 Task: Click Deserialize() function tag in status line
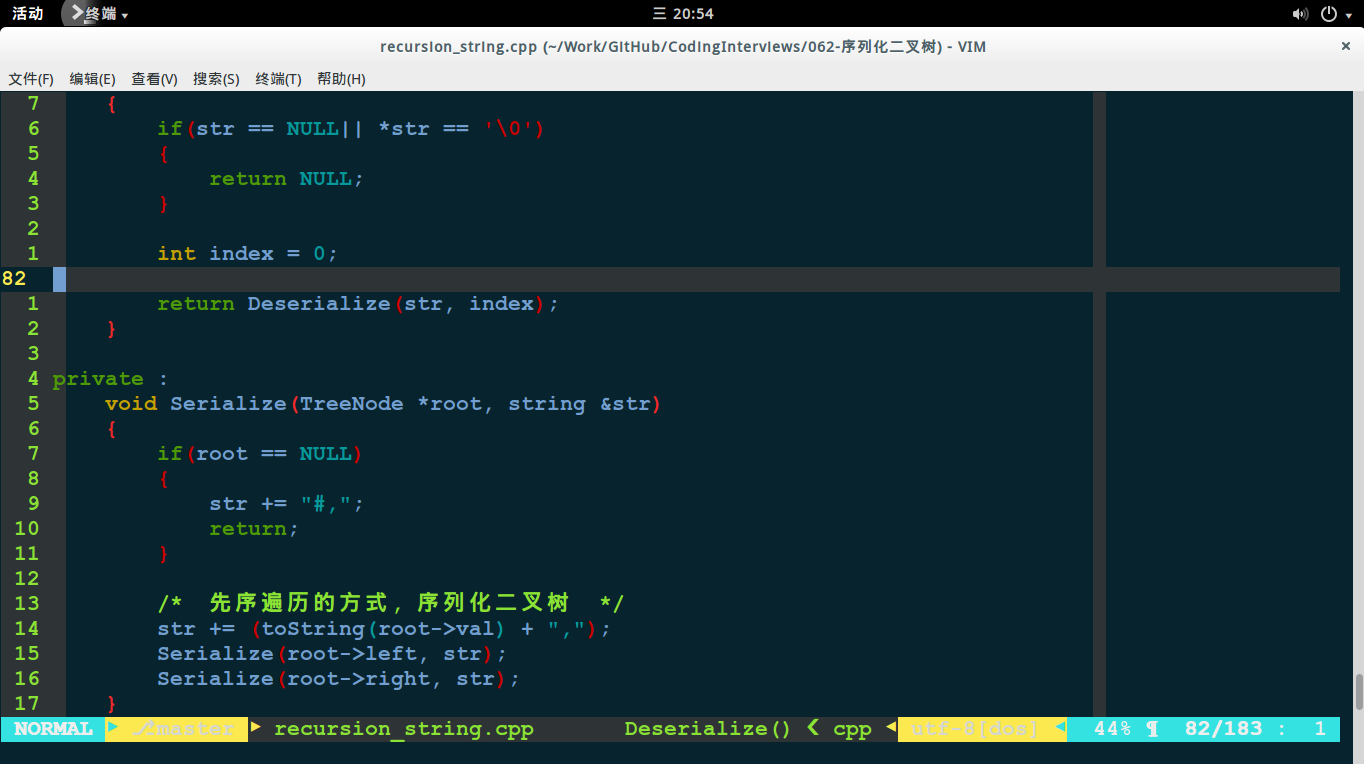pos(708,729)
